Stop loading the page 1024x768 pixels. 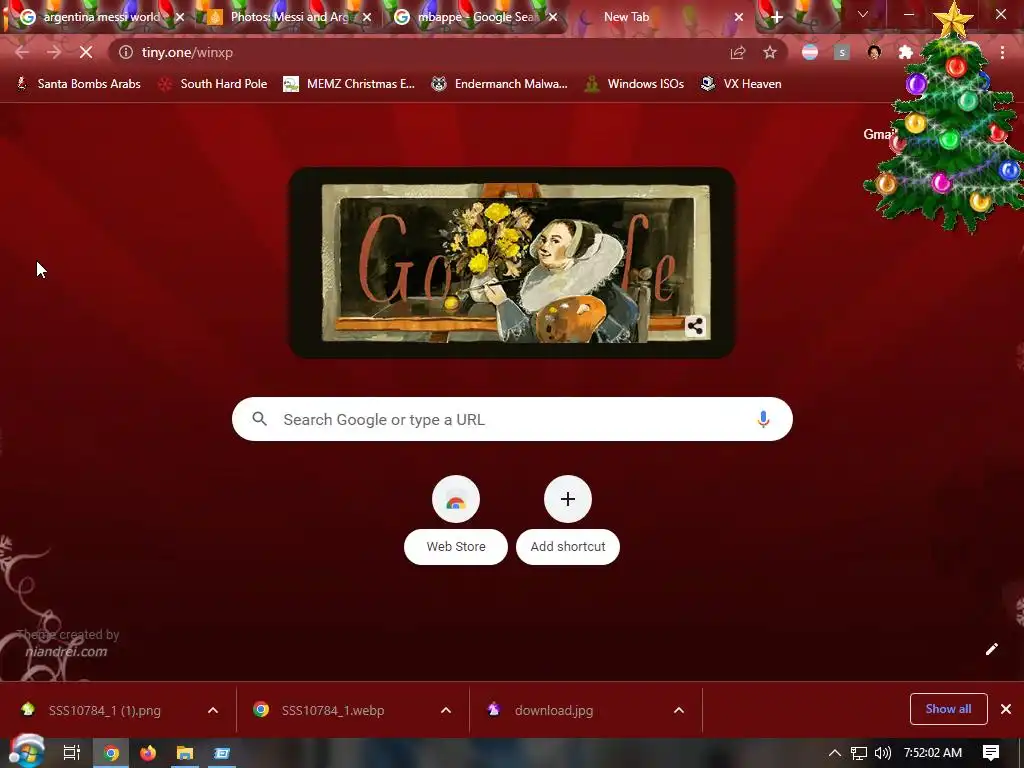click(x=86, y=52)
